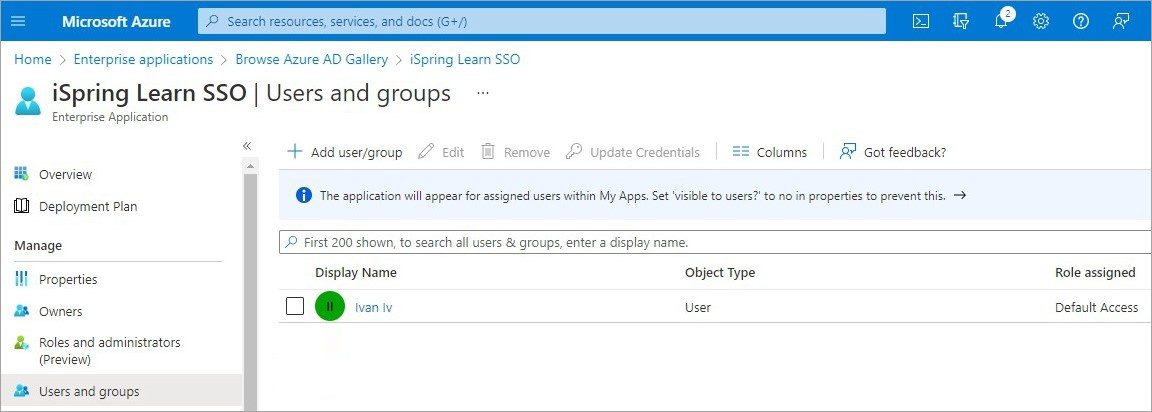
Task: View notifications bell with badge 2
Action: (1002, 20)
